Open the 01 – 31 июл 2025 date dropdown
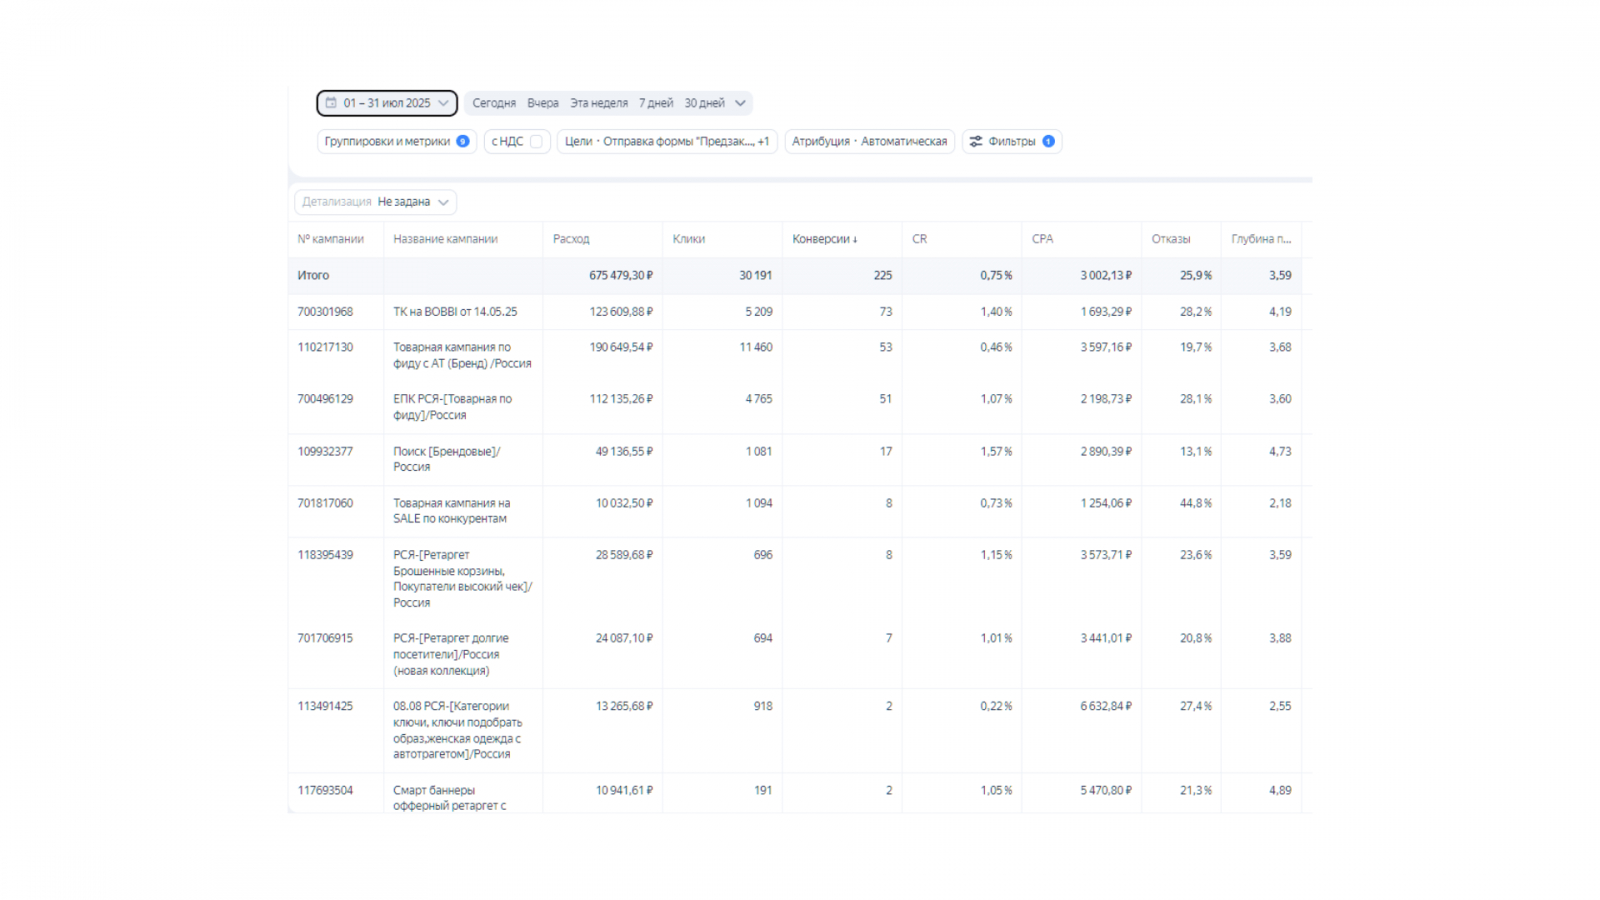 tap(387, 103)
